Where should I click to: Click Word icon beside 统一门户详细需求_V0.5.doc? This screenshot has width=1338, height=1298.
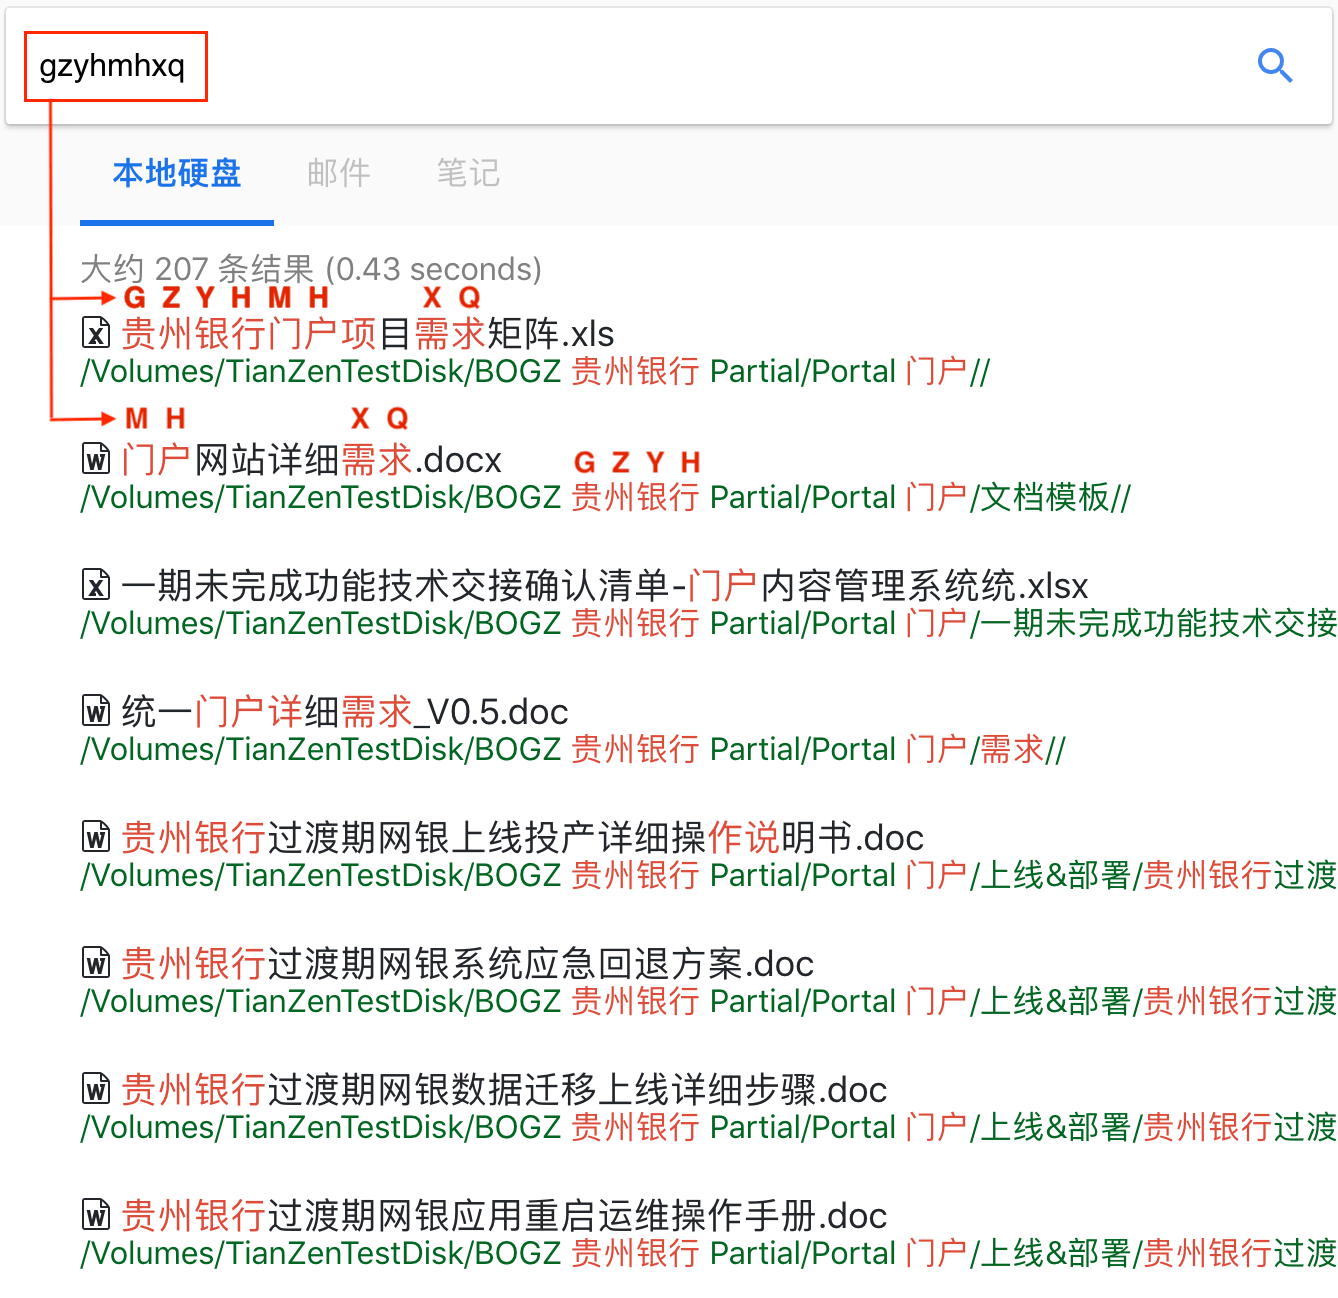point(96,711)
